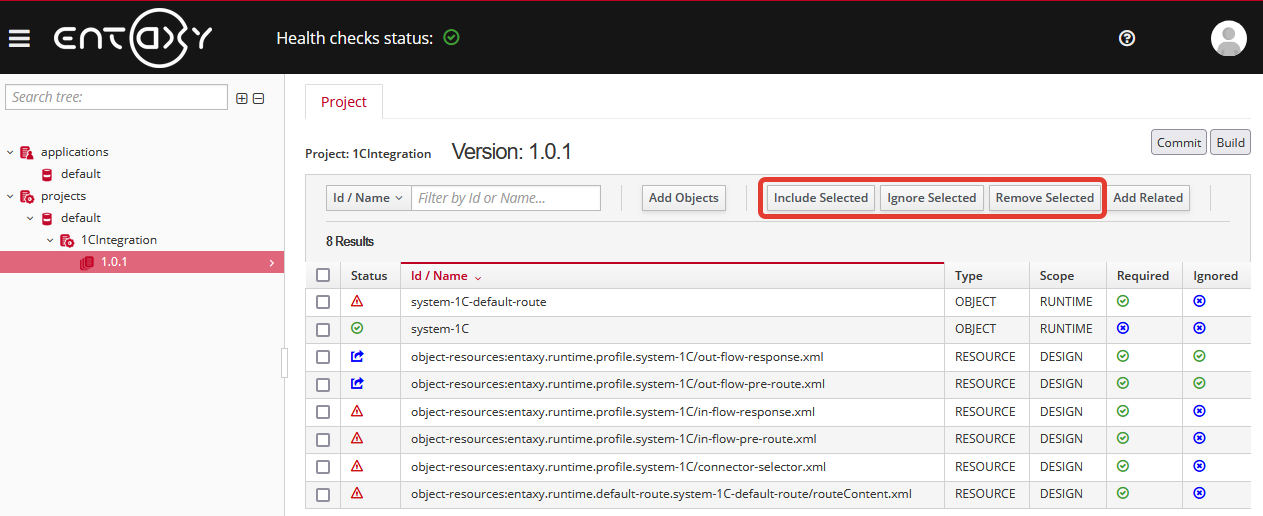This screenshot has width=1263, height=516.
Task: Select checkbox for connector-selector.xml row
Action: pyautogui.click(x=323, y=467)
